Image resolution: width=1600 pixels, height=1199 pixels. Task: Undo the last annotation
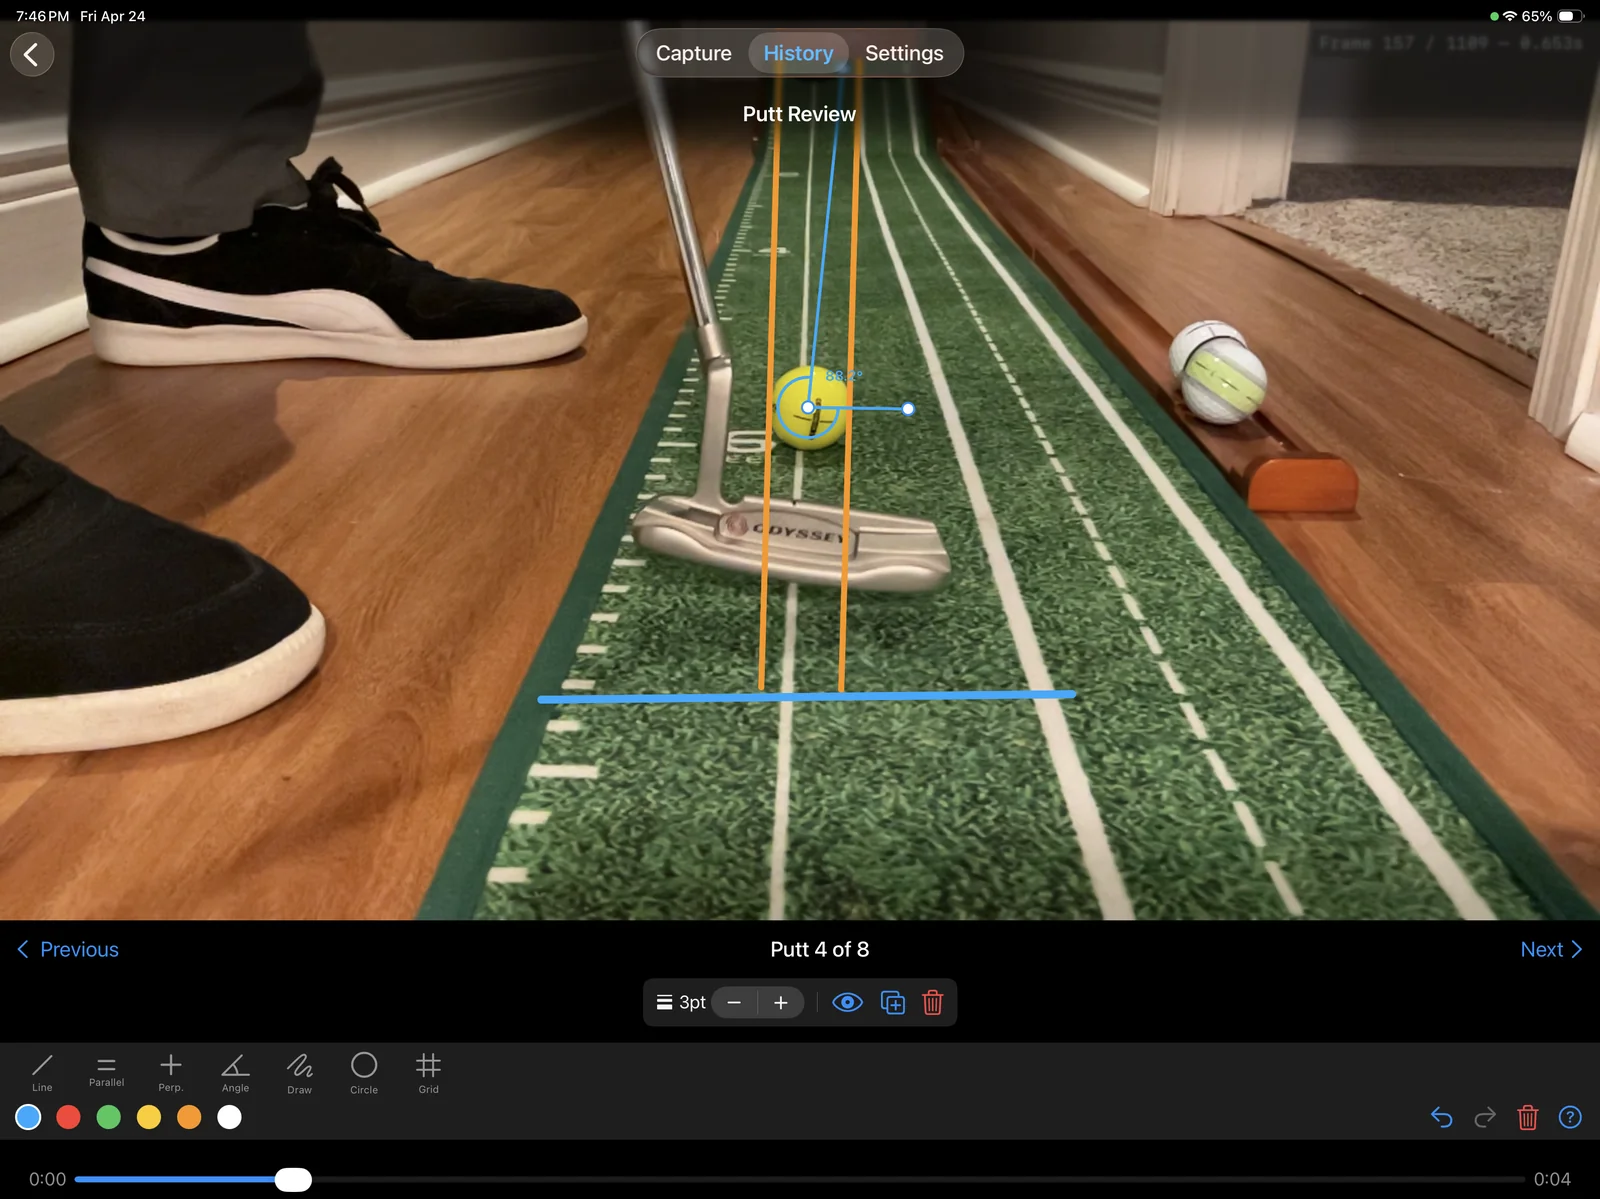1441,1117
